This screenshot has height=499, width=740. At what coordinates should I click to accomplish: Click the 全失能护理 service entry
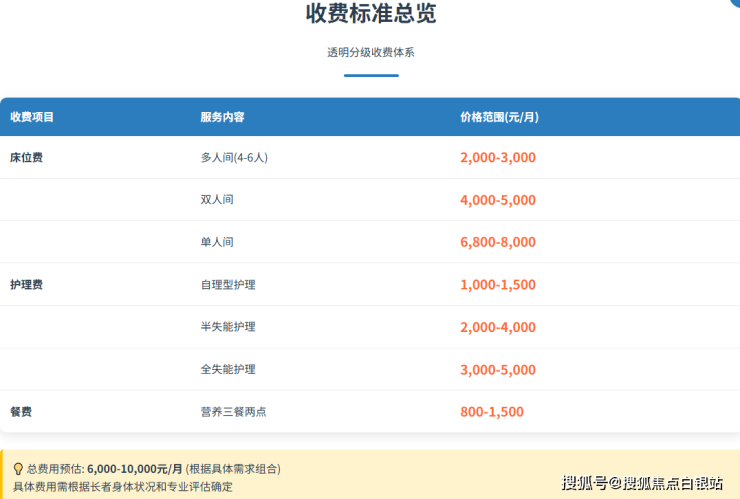pos(228,370)
